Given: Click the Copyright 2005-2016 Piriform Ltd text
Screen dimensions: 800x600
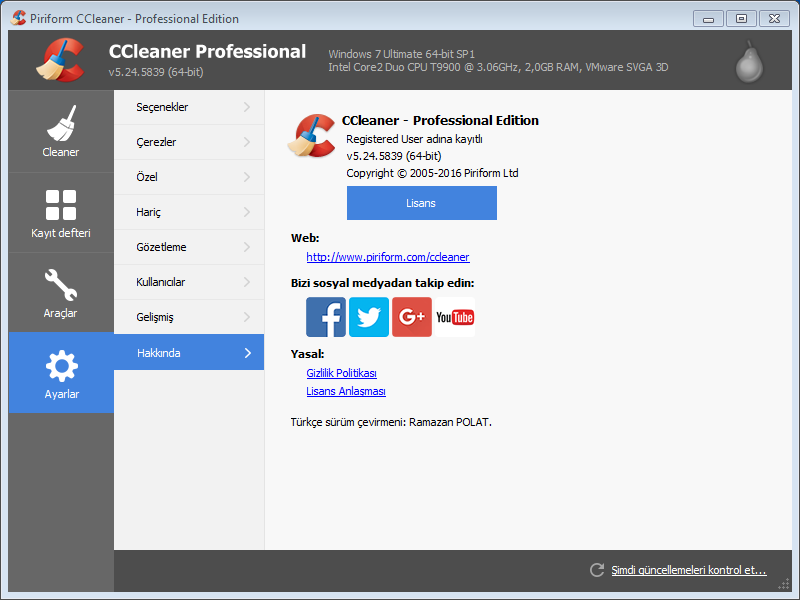Looking at the screenshot, I should click(x=432, y=173).
